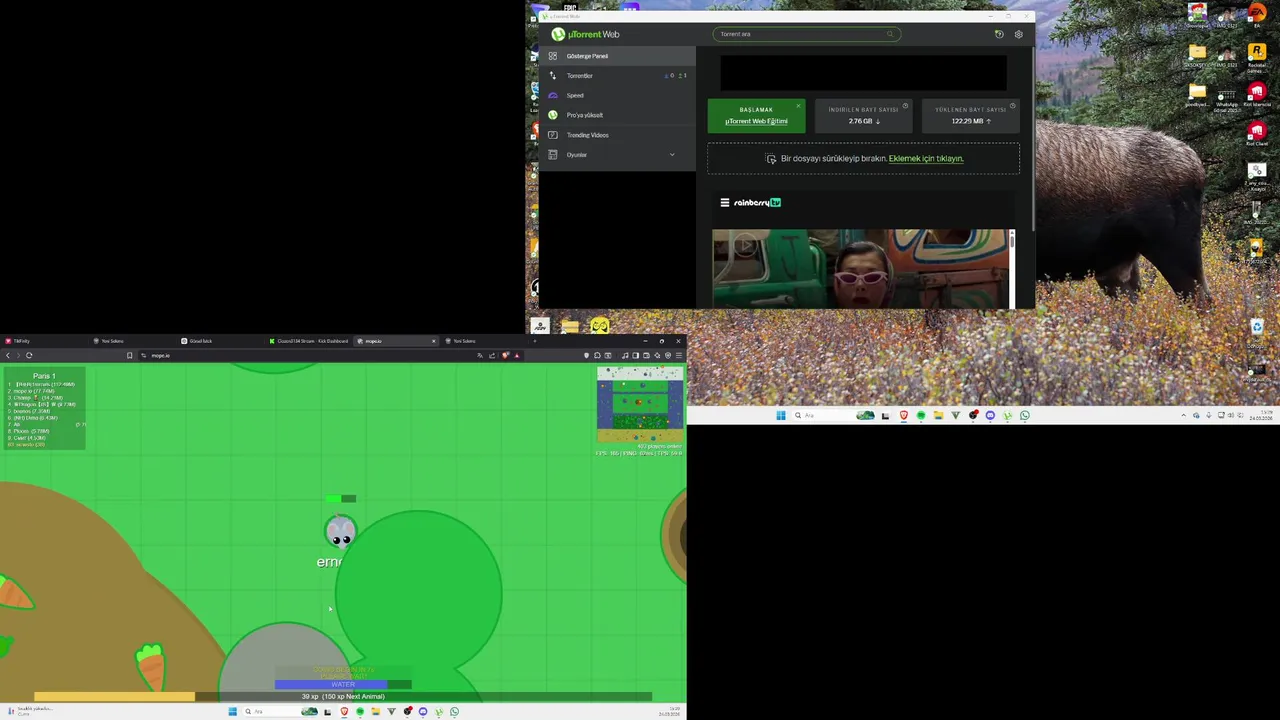Viewport: 1280px width, 720px height.
Task: Dismiss the Başlamak green card
Action: tap(798, 105)
